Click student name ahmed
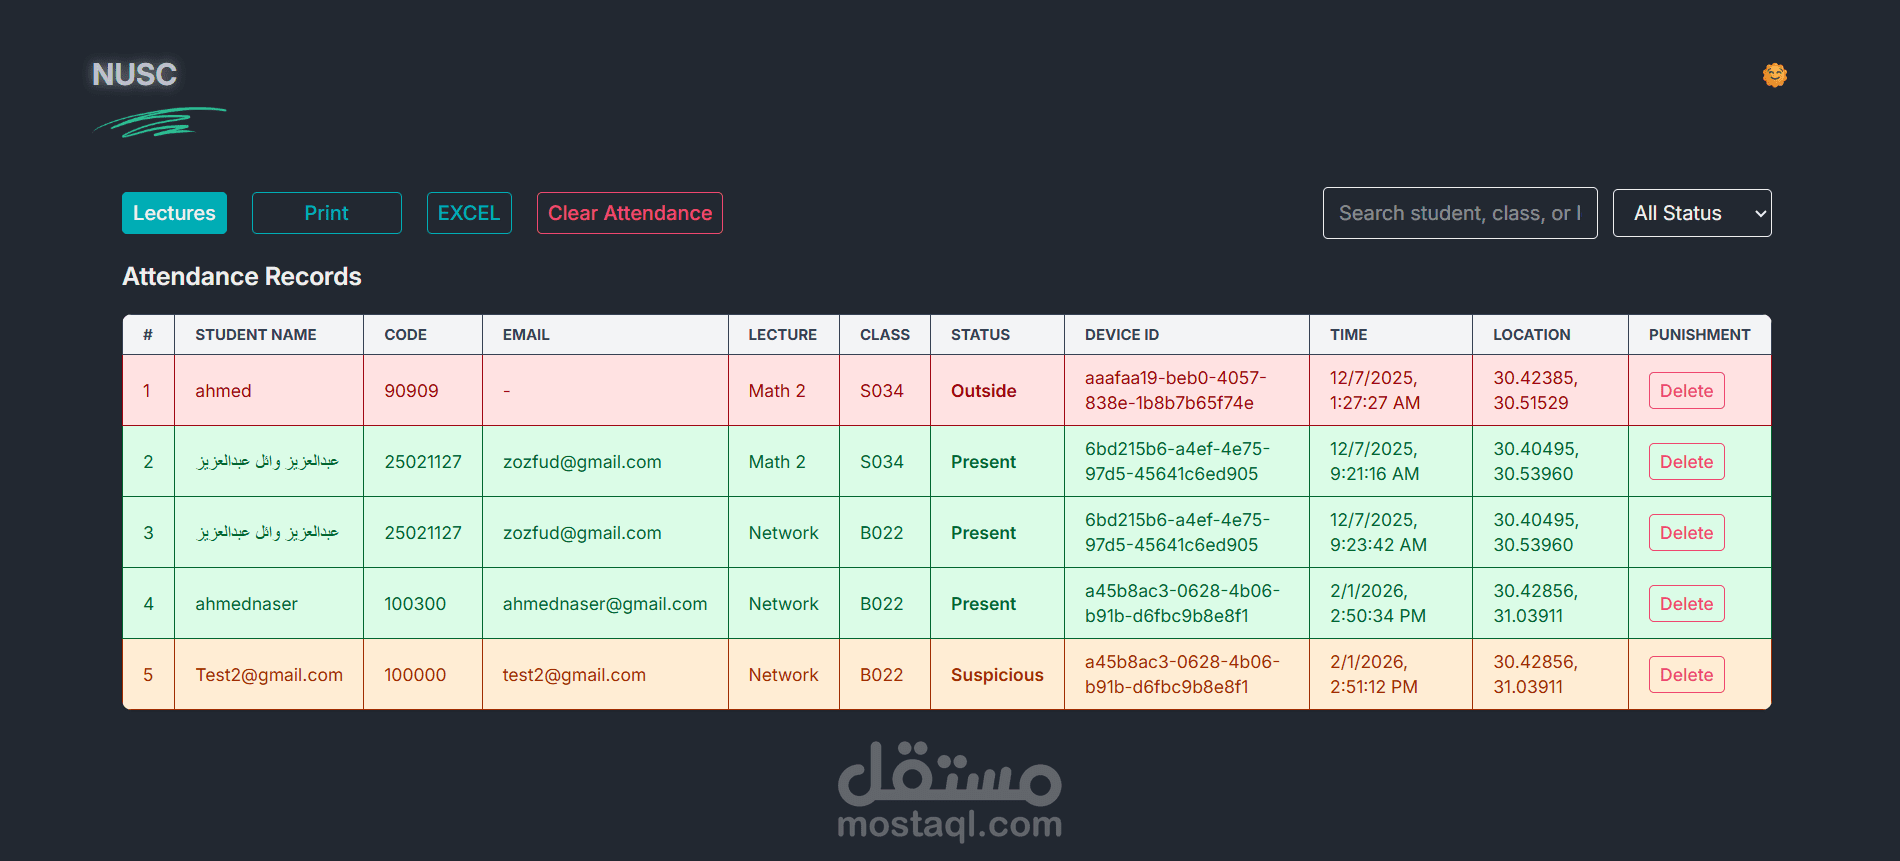The width and height of the screenshot is (1900, 861). 223,391
